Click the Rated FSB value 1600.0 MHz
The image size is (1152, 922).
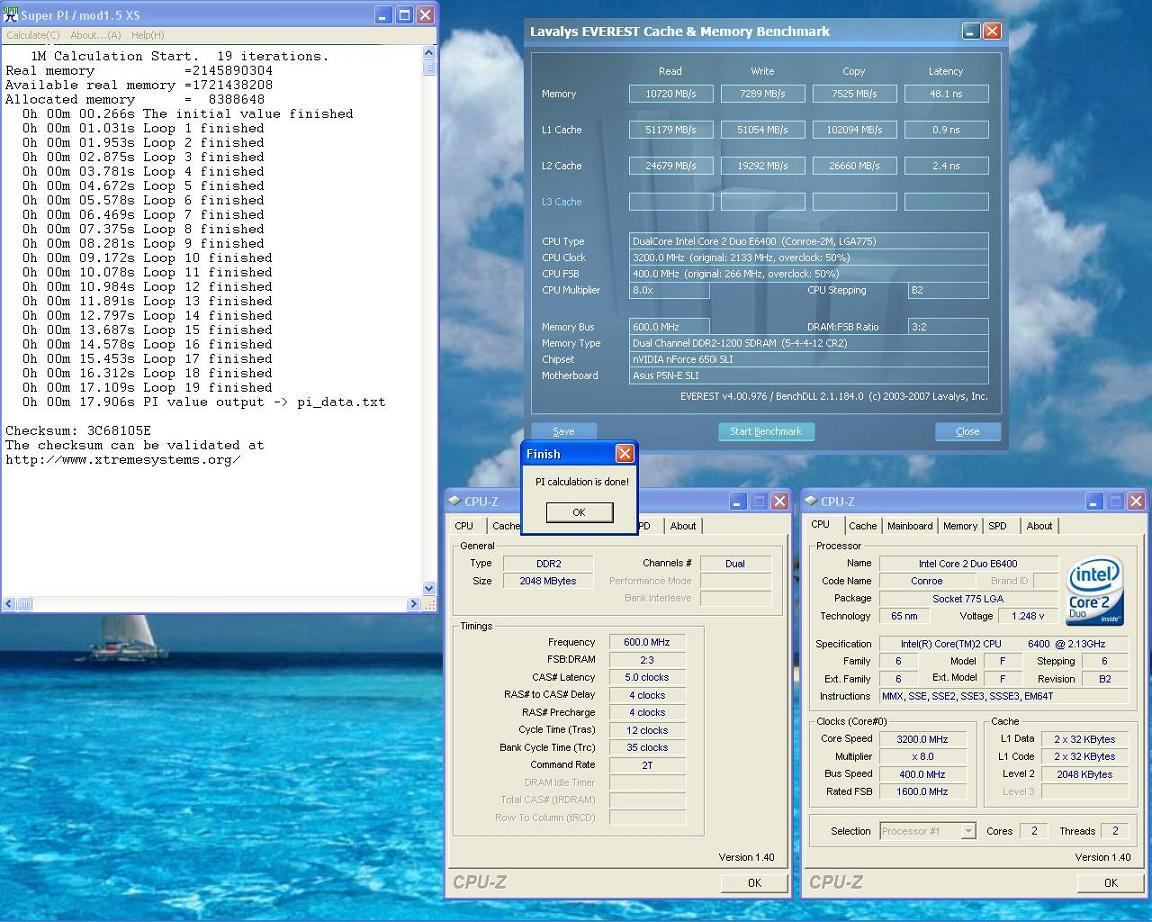924,792
